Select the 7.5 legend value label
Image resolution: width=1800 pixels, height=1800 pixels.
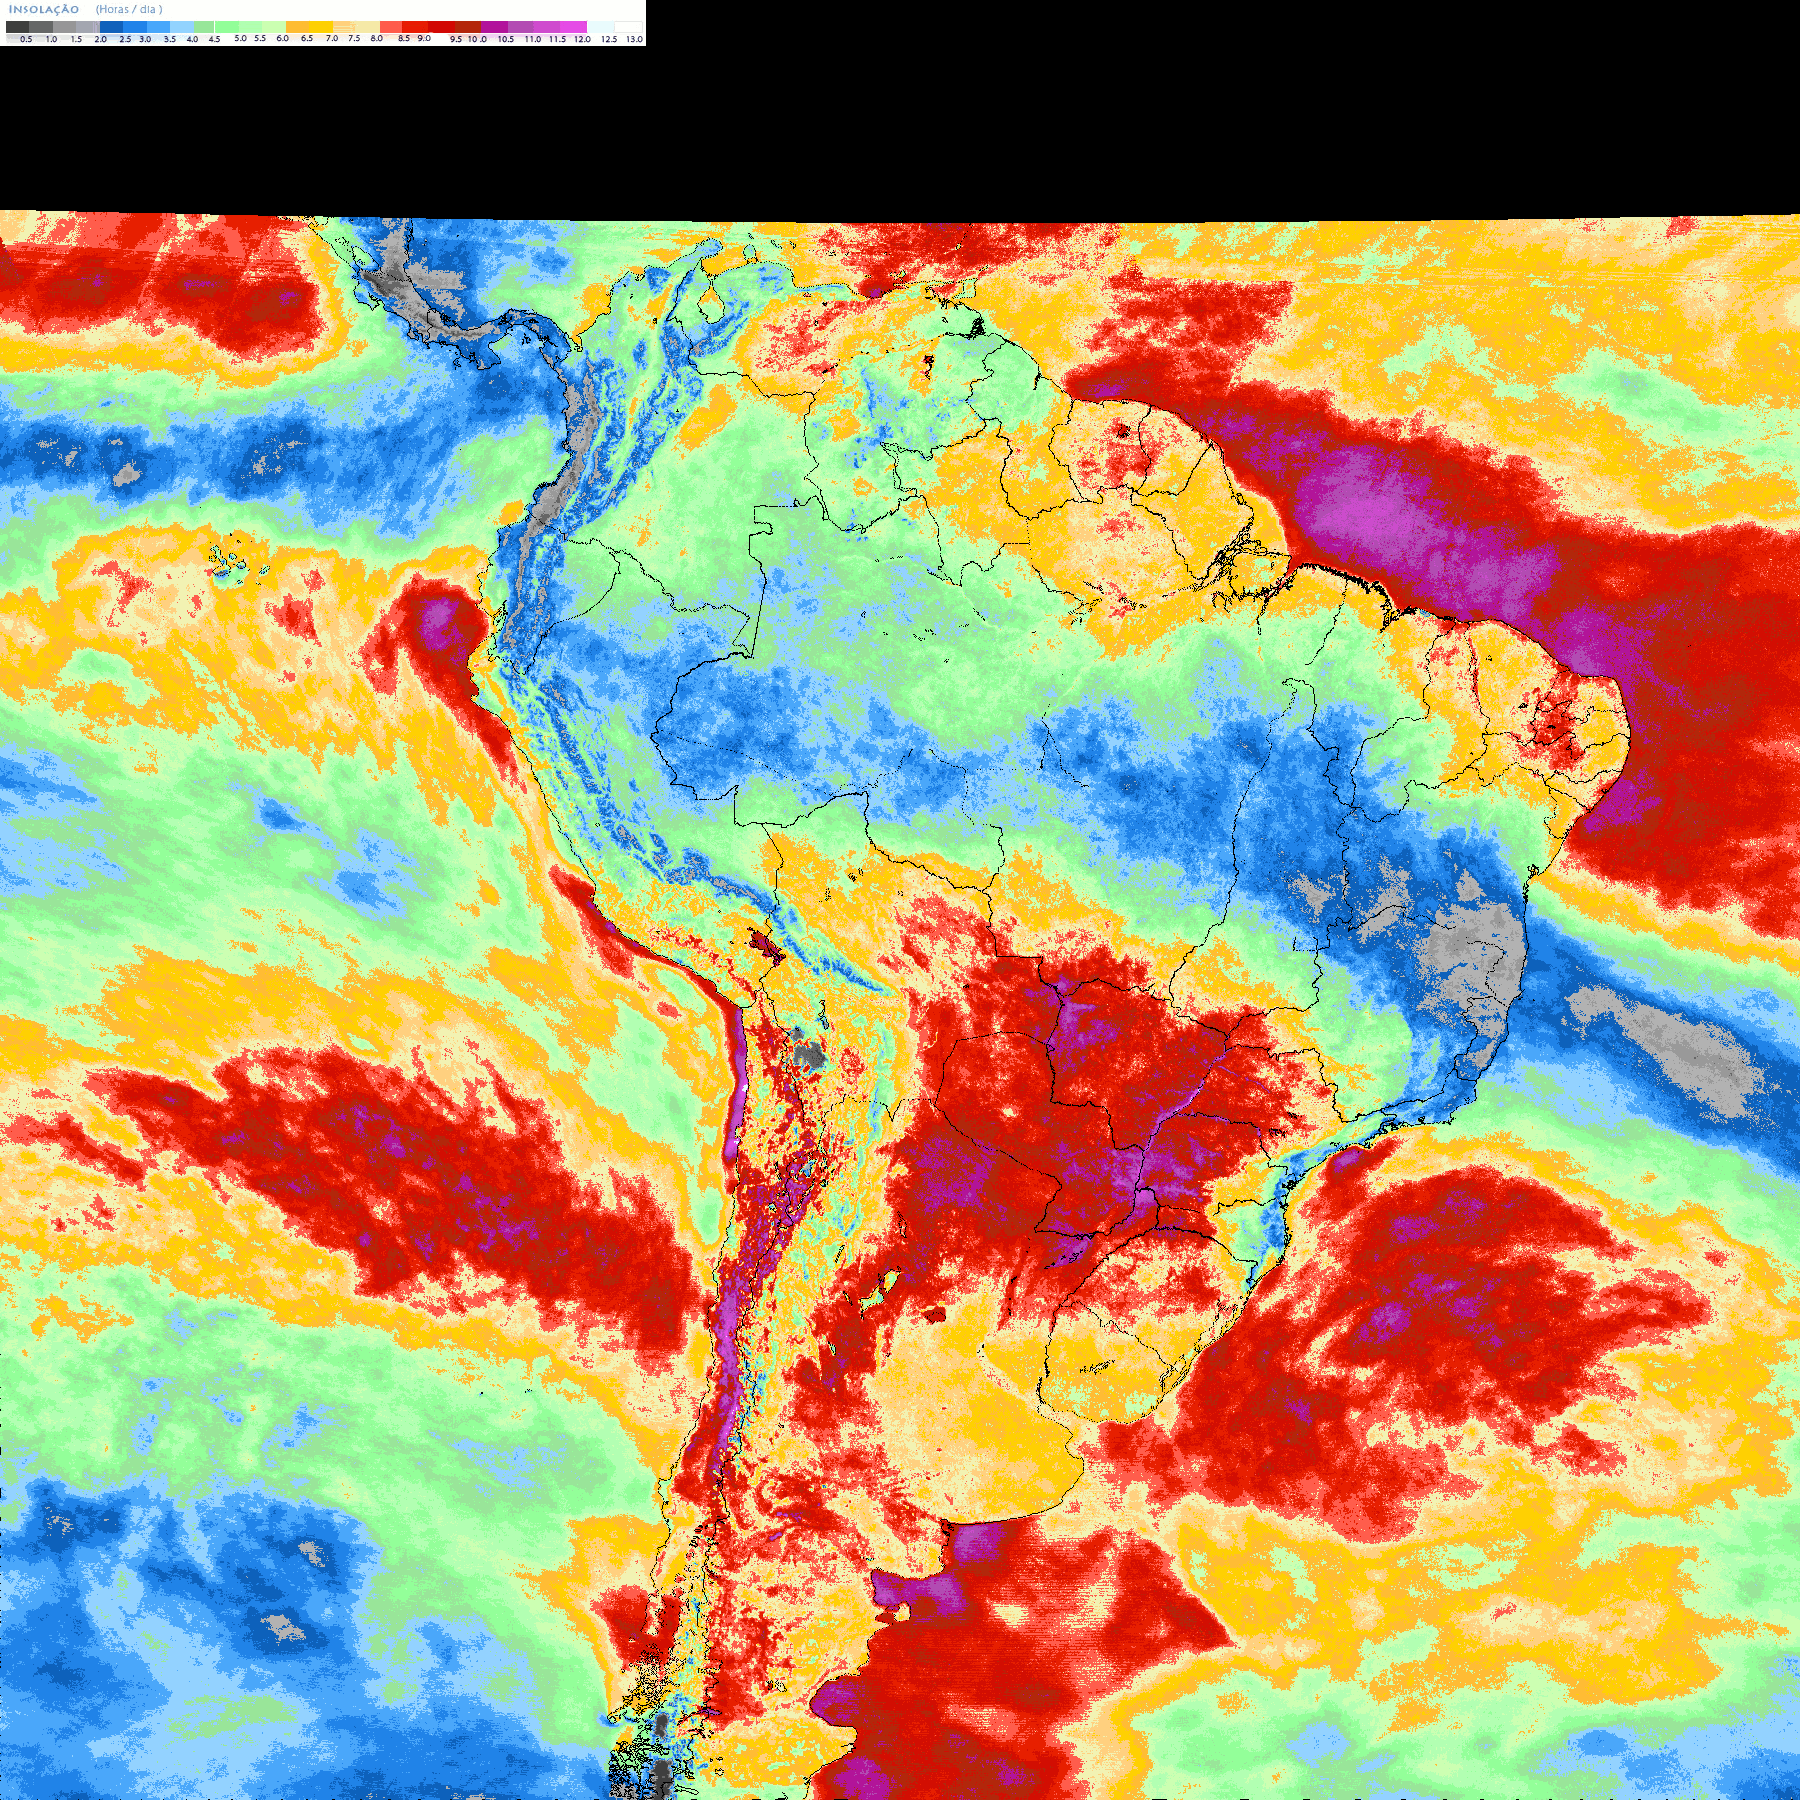click(x=354, y=38)
